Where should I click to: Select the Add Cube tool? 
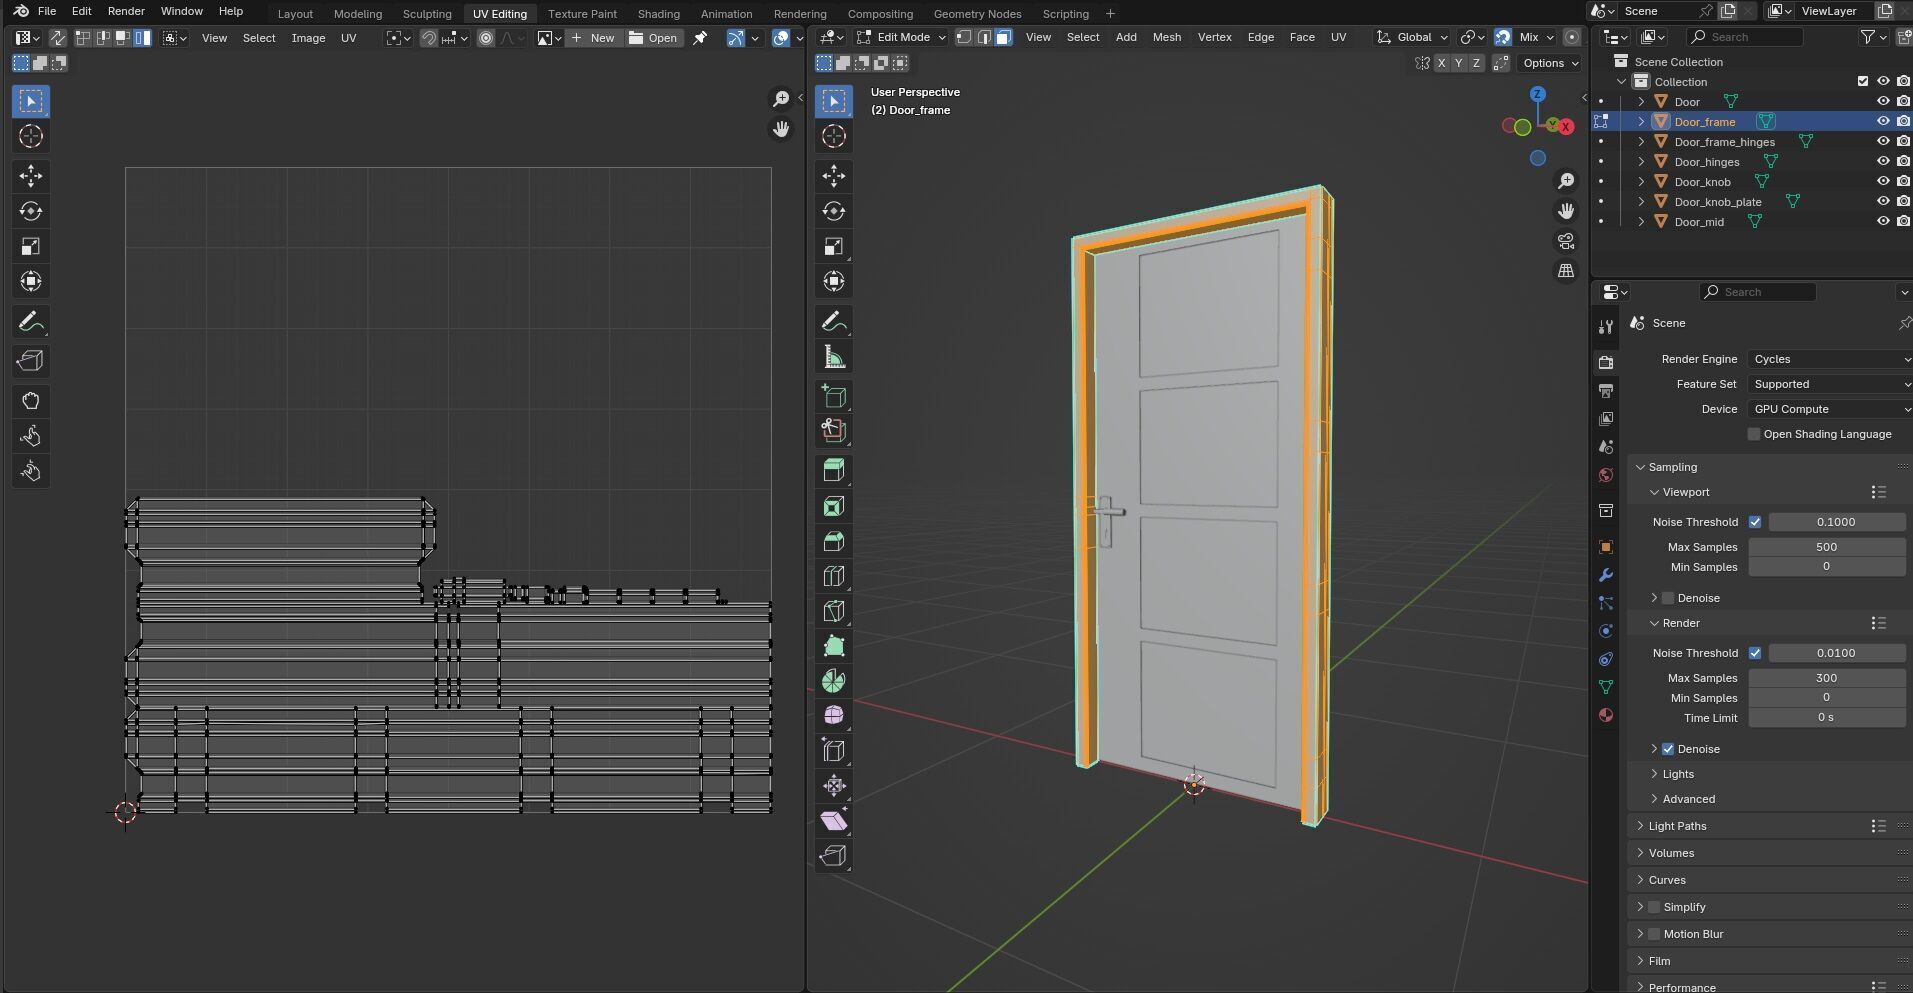[x=834, y=397]
